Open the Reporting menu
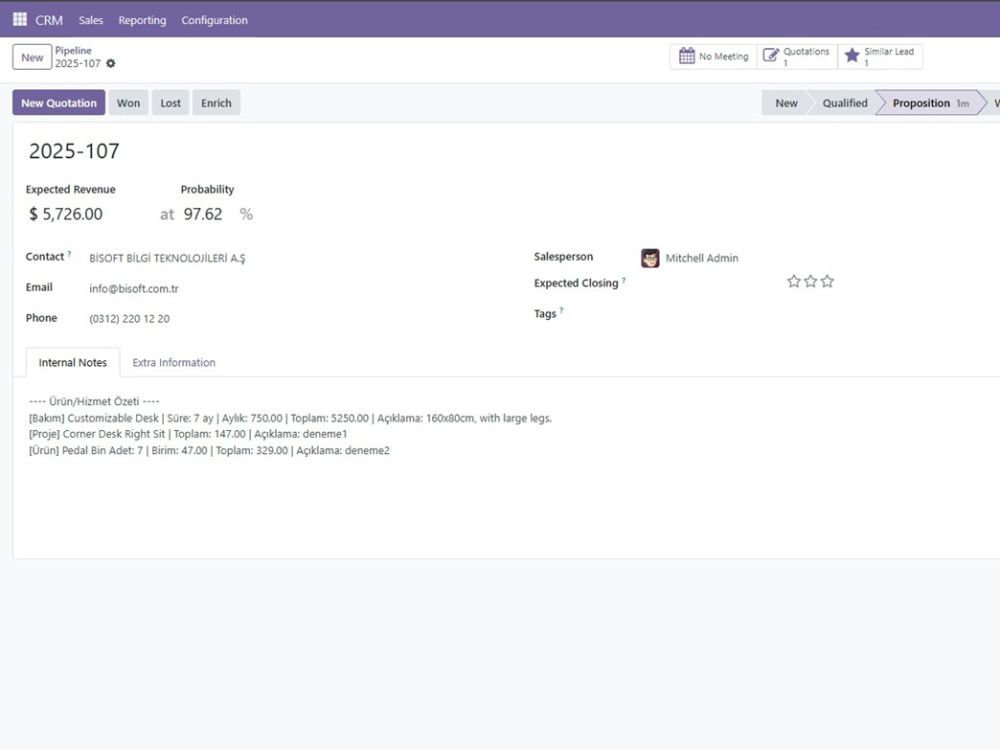The width and height of the screenshot is (1000, 750). [x=142, y=20]
